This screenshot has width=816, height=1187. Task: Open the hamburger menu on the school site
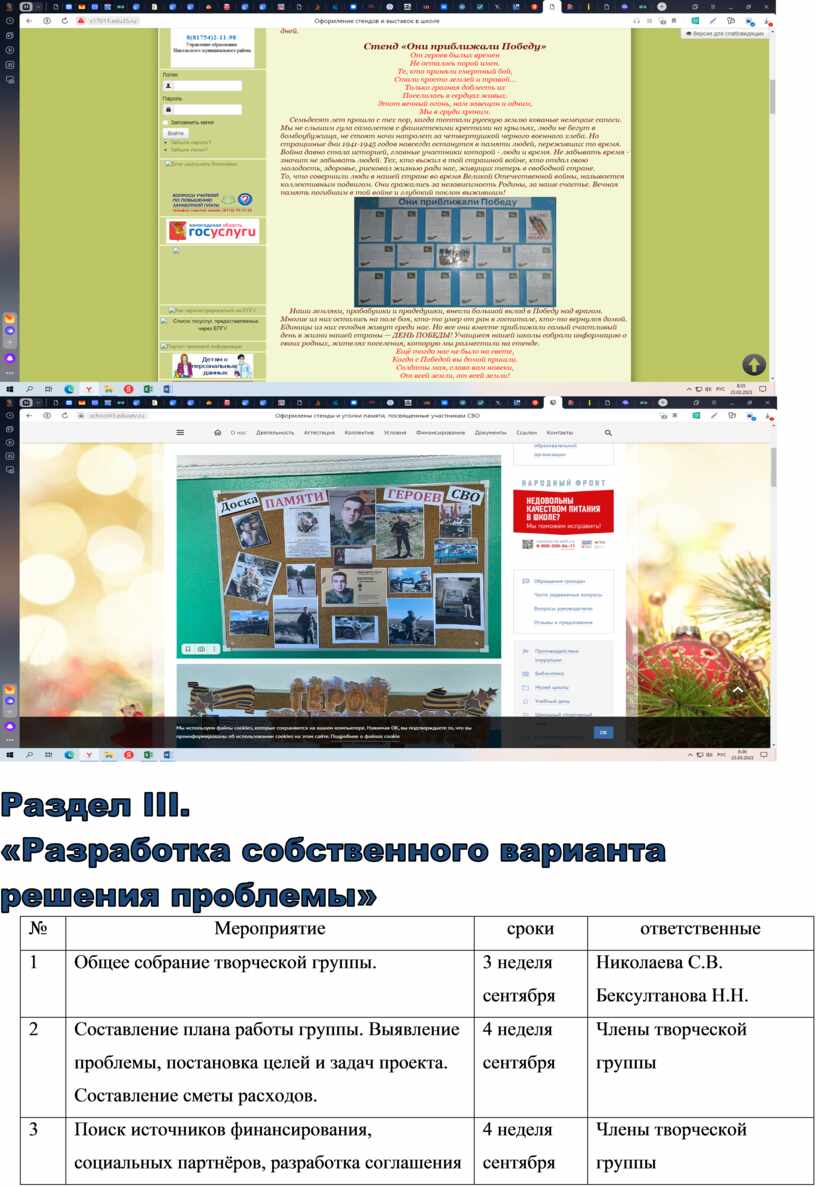coord(180,433)
